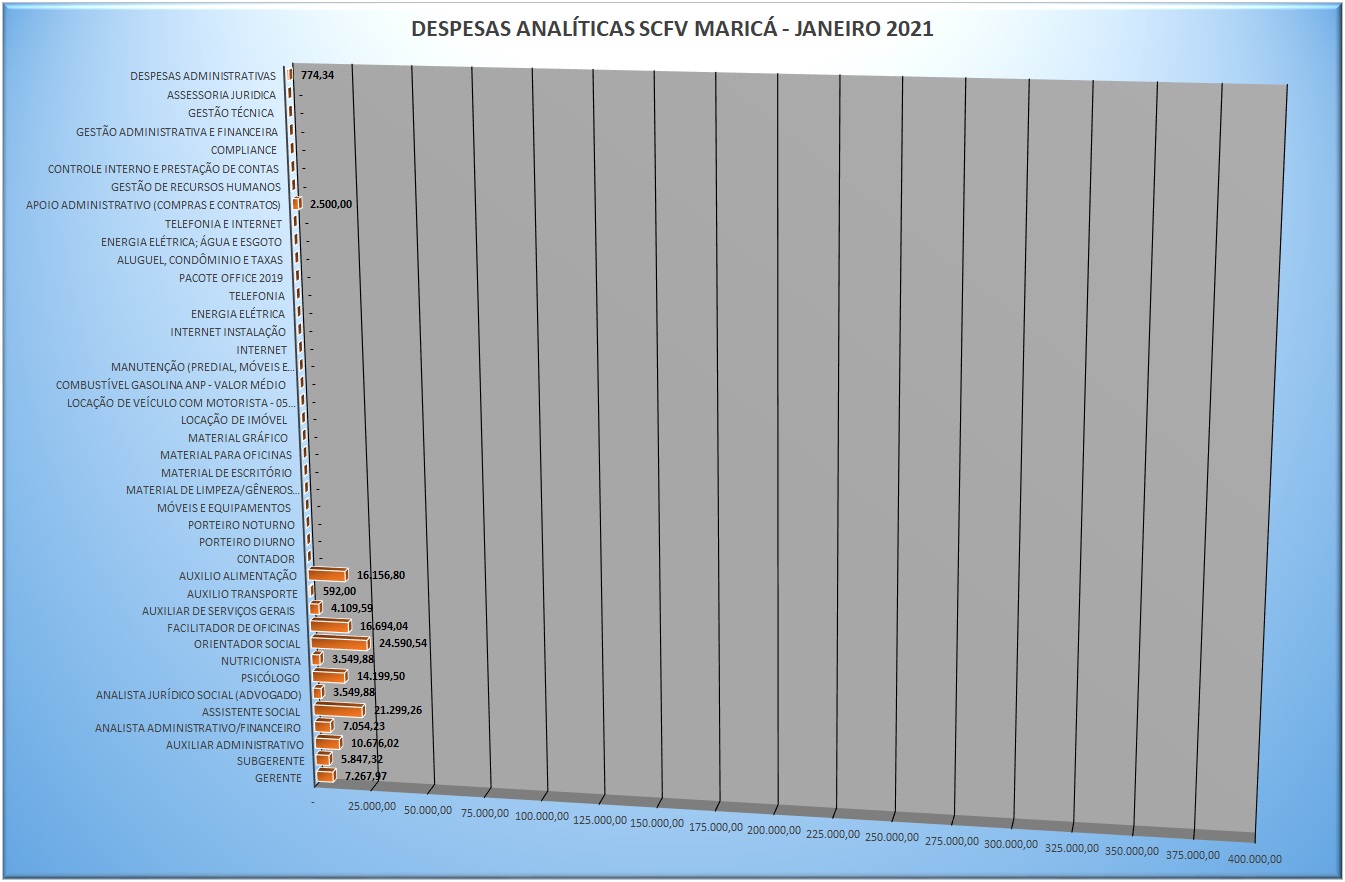Click the 200.000,00 axis value
The width and height of the screenshot is (1345, 882).
click(776, 831)
